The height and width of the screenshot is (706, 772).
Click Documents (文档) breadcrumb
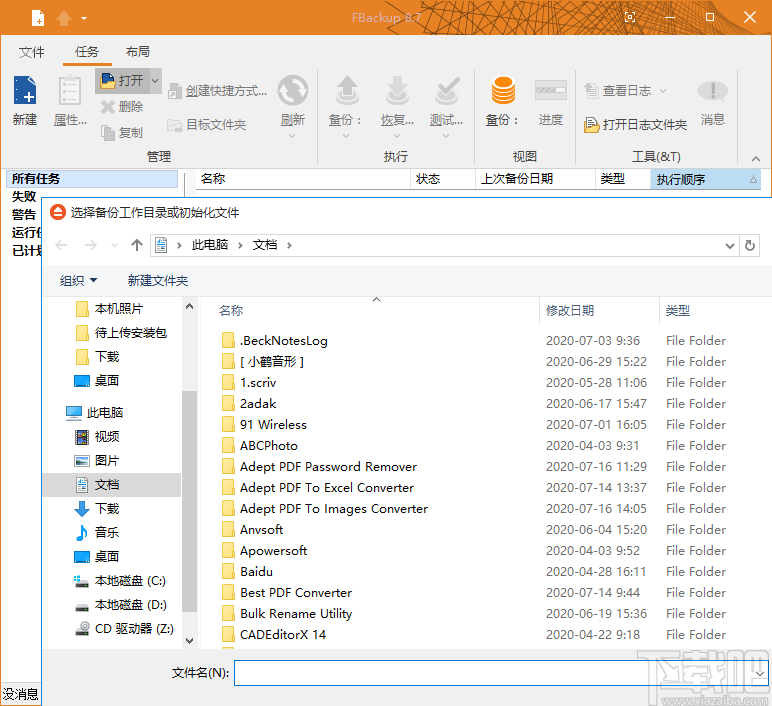(265, 245)
